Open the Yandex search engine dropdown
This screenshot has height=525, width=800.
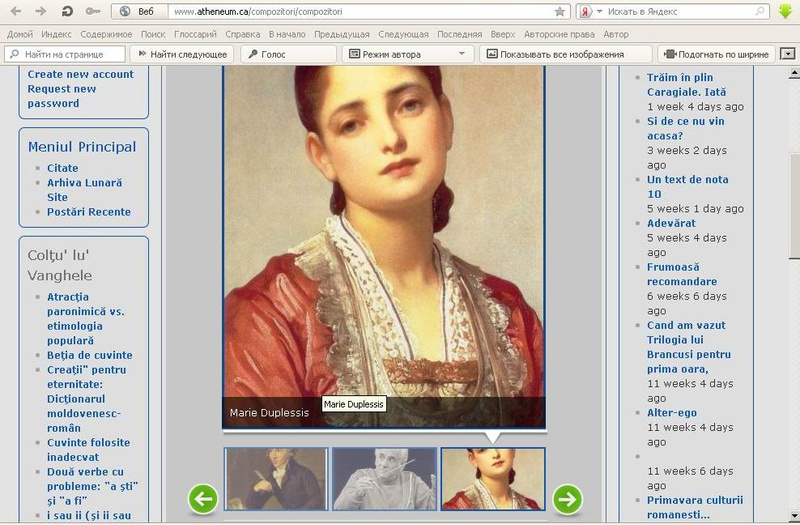pos(598,12)
